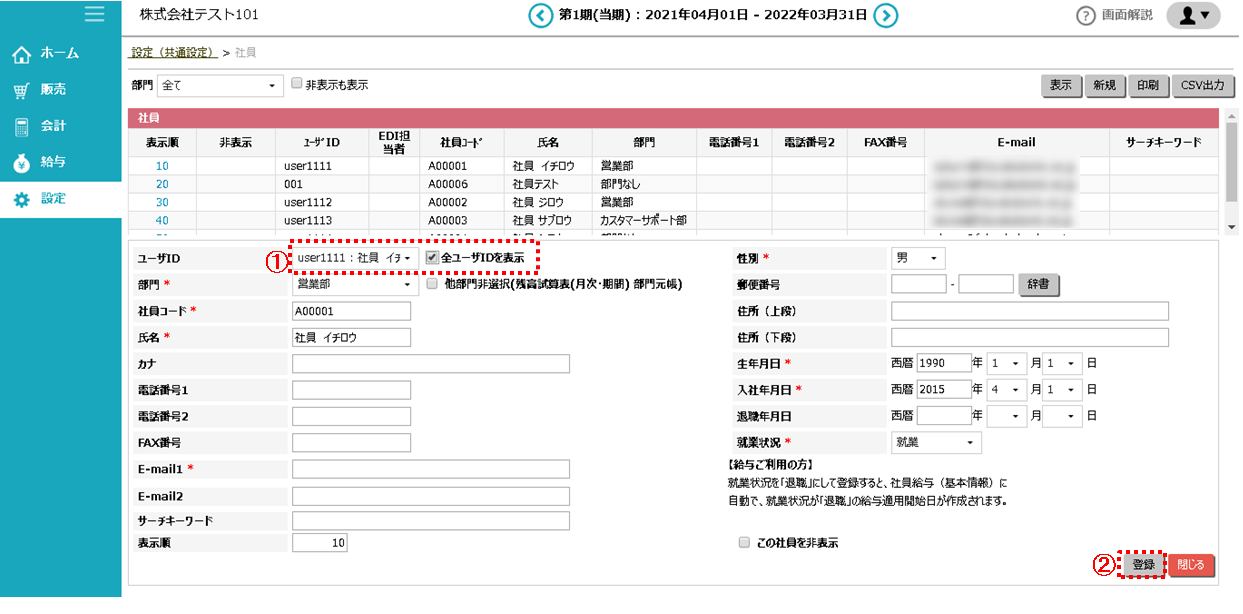Open the hamburger menu above the sidebar
Screen dimensions: 1243x614
coord(95,14)
